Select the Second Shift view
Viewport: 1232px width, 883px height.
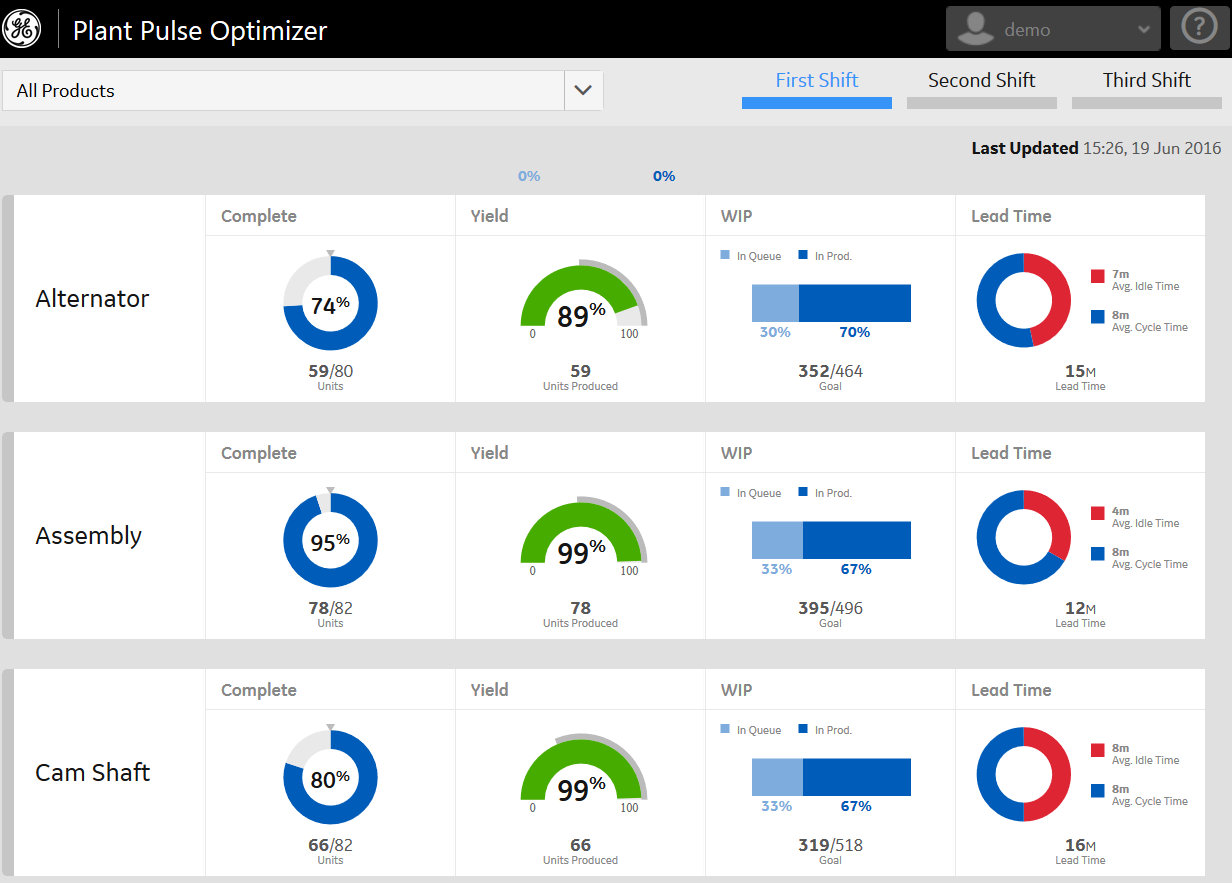(x=982, y=80)
